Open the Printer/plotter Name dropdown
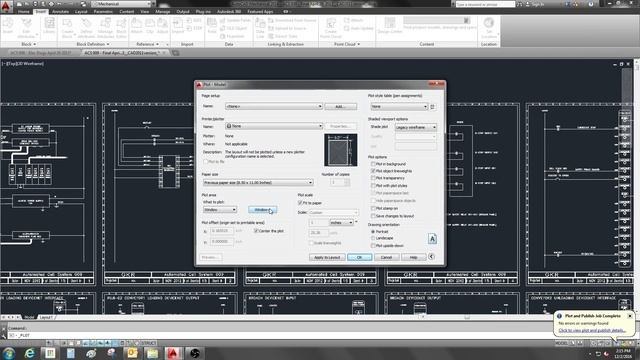 point(274,126)
